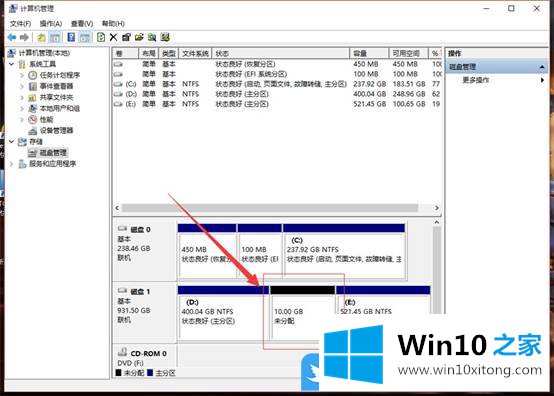554x396 pixels.
Task: Toggle the show/hide action pane icon
Action: (x=84, y=37)
